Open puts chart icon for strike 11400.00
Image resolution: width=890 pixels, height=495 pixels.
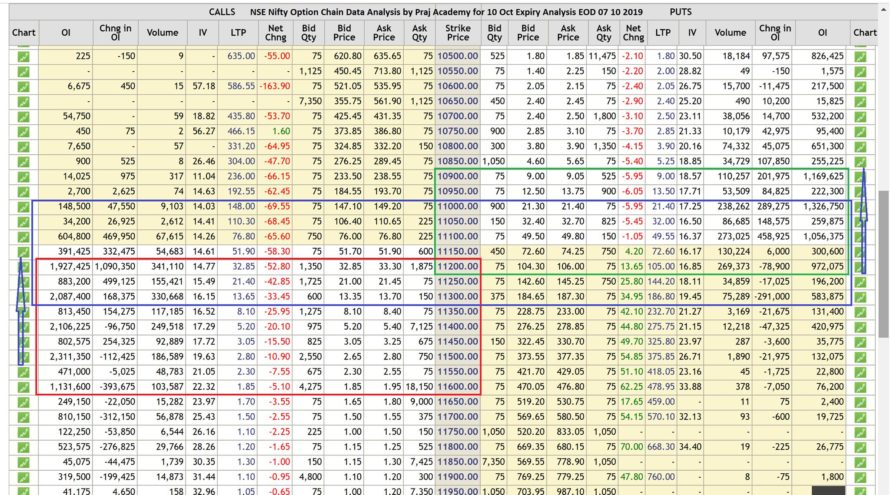pos(860,328)
